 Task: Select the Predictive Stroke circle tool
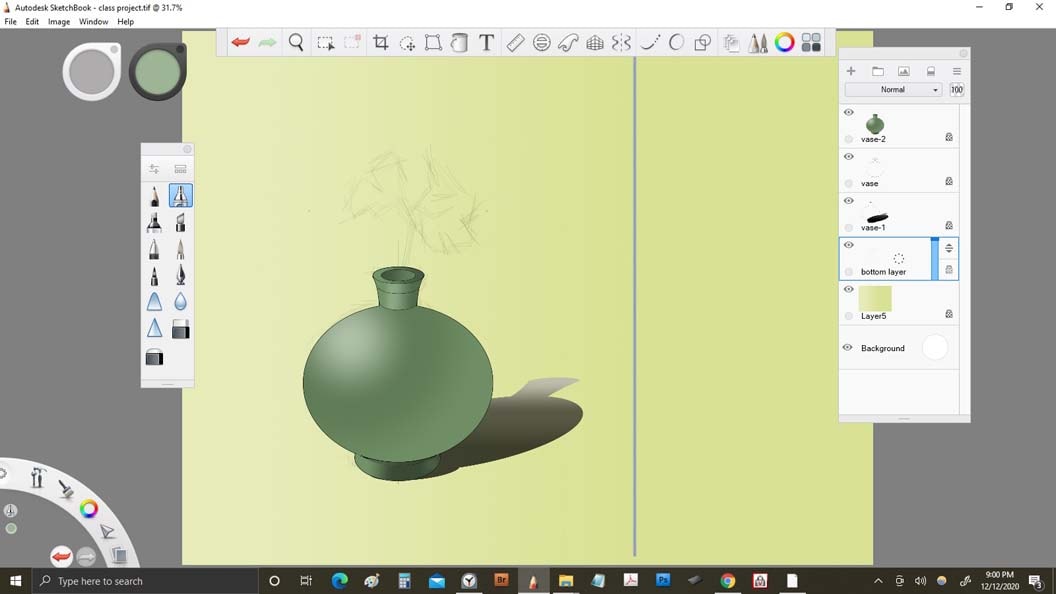click(x=677, y=42)
